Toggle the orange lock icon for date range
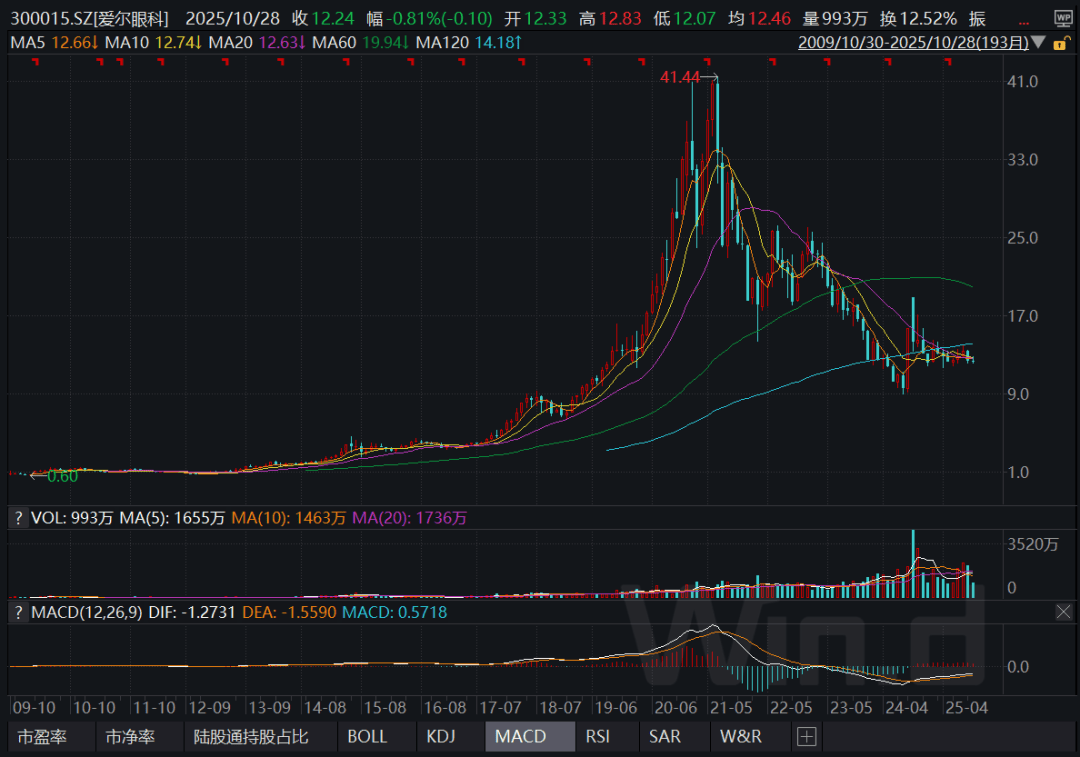This screenshot has width=1080, height=757. (x=1064, y=42)
